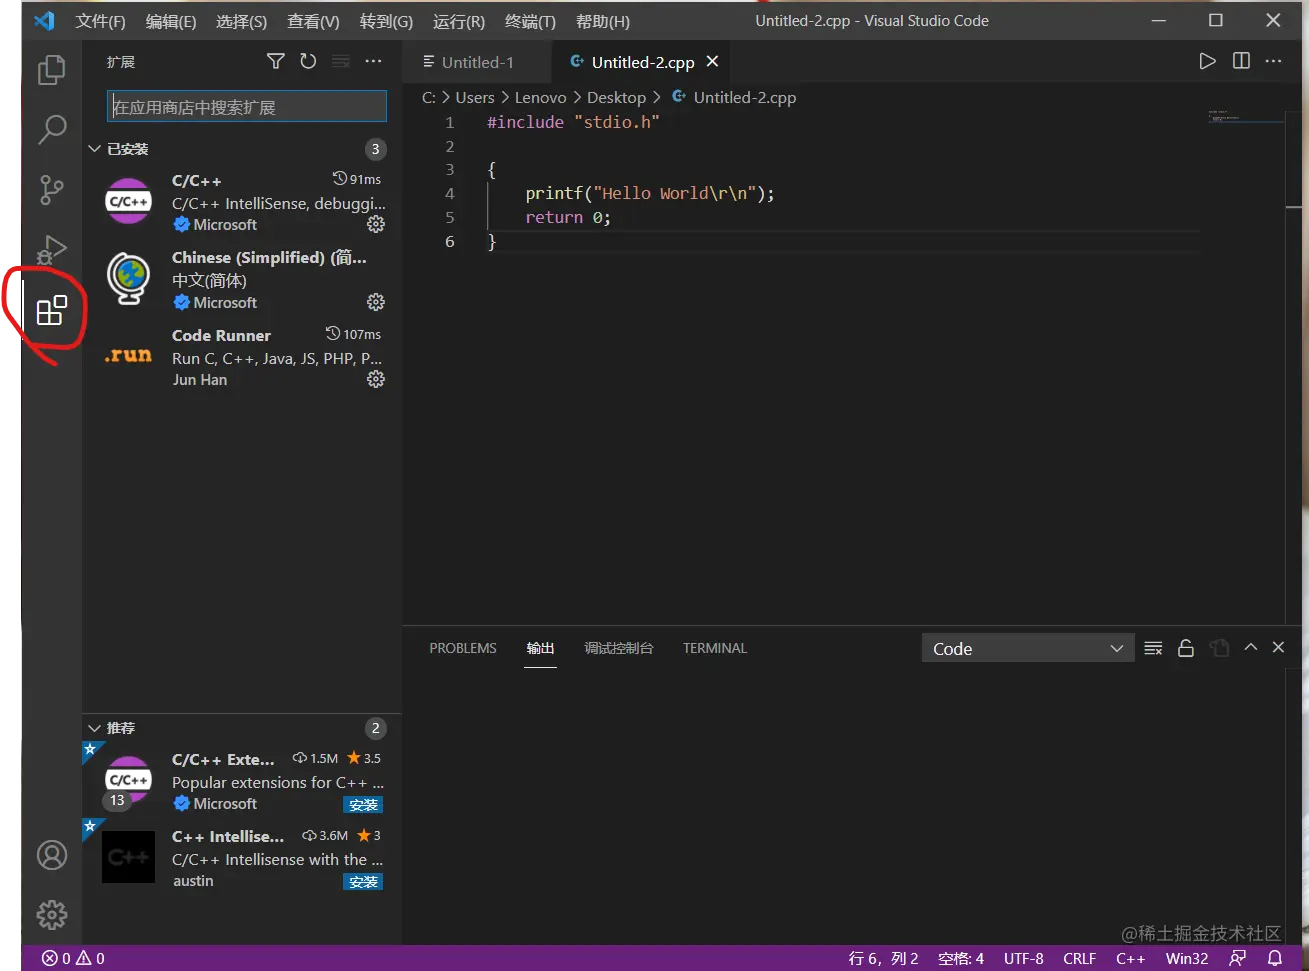Screen dimensions: 1309x971
Task: Collapse the 推荐 recommended section
Action: pyautogui.click(x=95, y=728)
